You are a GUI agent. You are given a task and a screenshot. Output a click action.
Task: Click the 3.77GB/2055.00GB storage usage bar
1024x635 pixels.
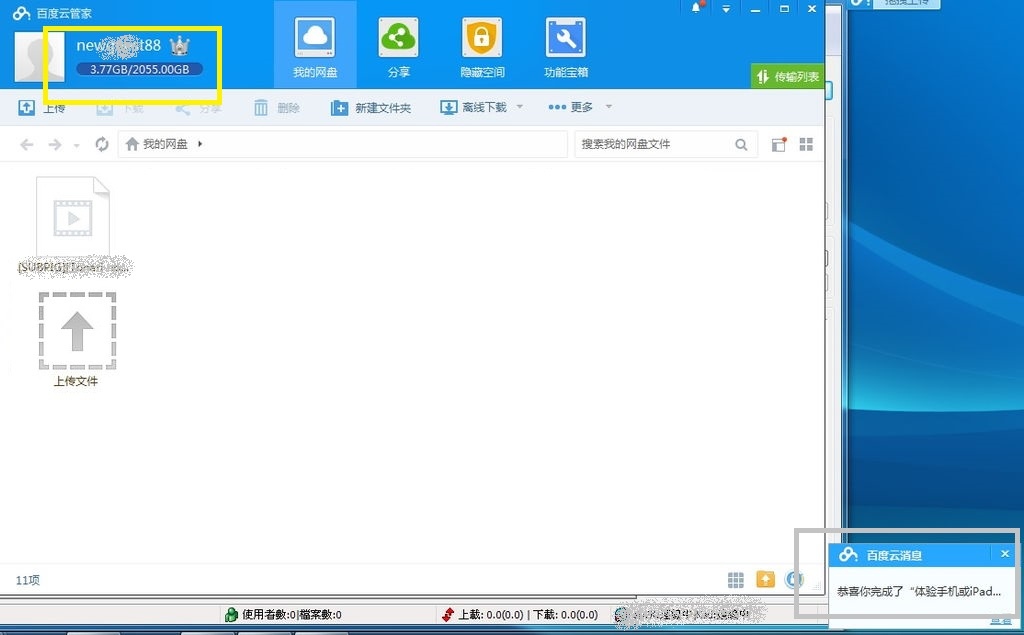click(139, 69)
